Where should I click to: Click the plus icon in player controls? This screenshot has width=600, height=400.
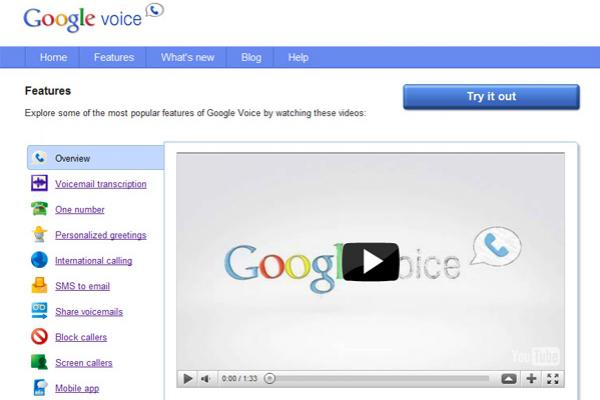point(531,379)
